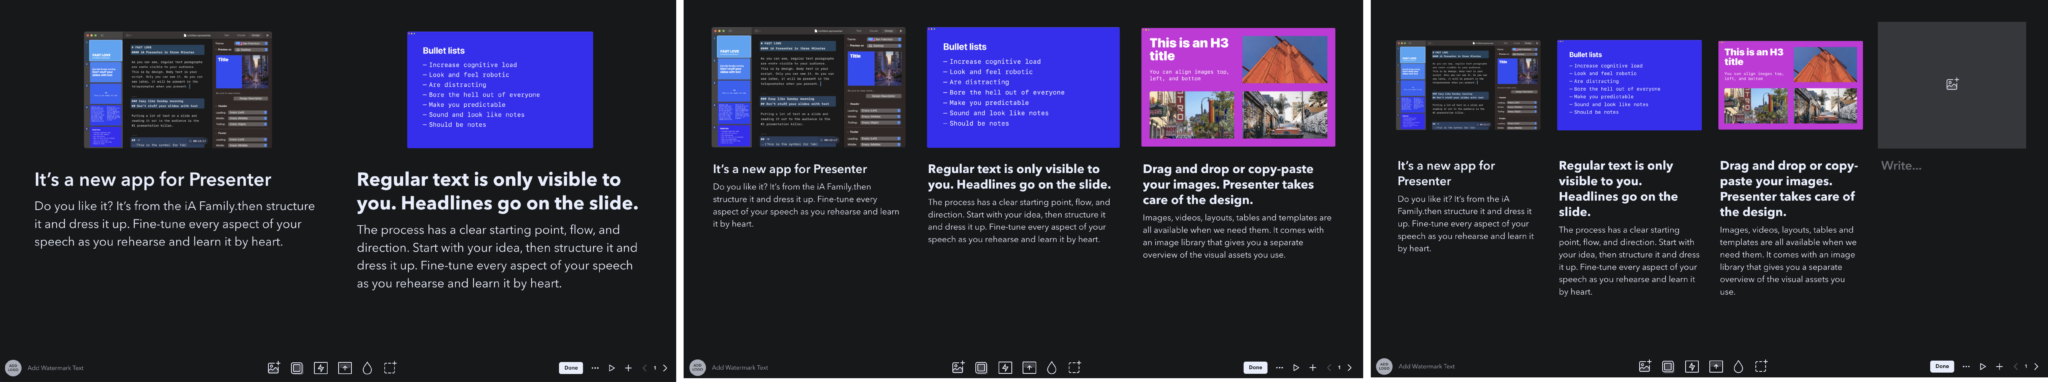Open the frame layout icon in the two-column window
The width and height of the screenshot is (2048, 382).
tap(297, 368)
